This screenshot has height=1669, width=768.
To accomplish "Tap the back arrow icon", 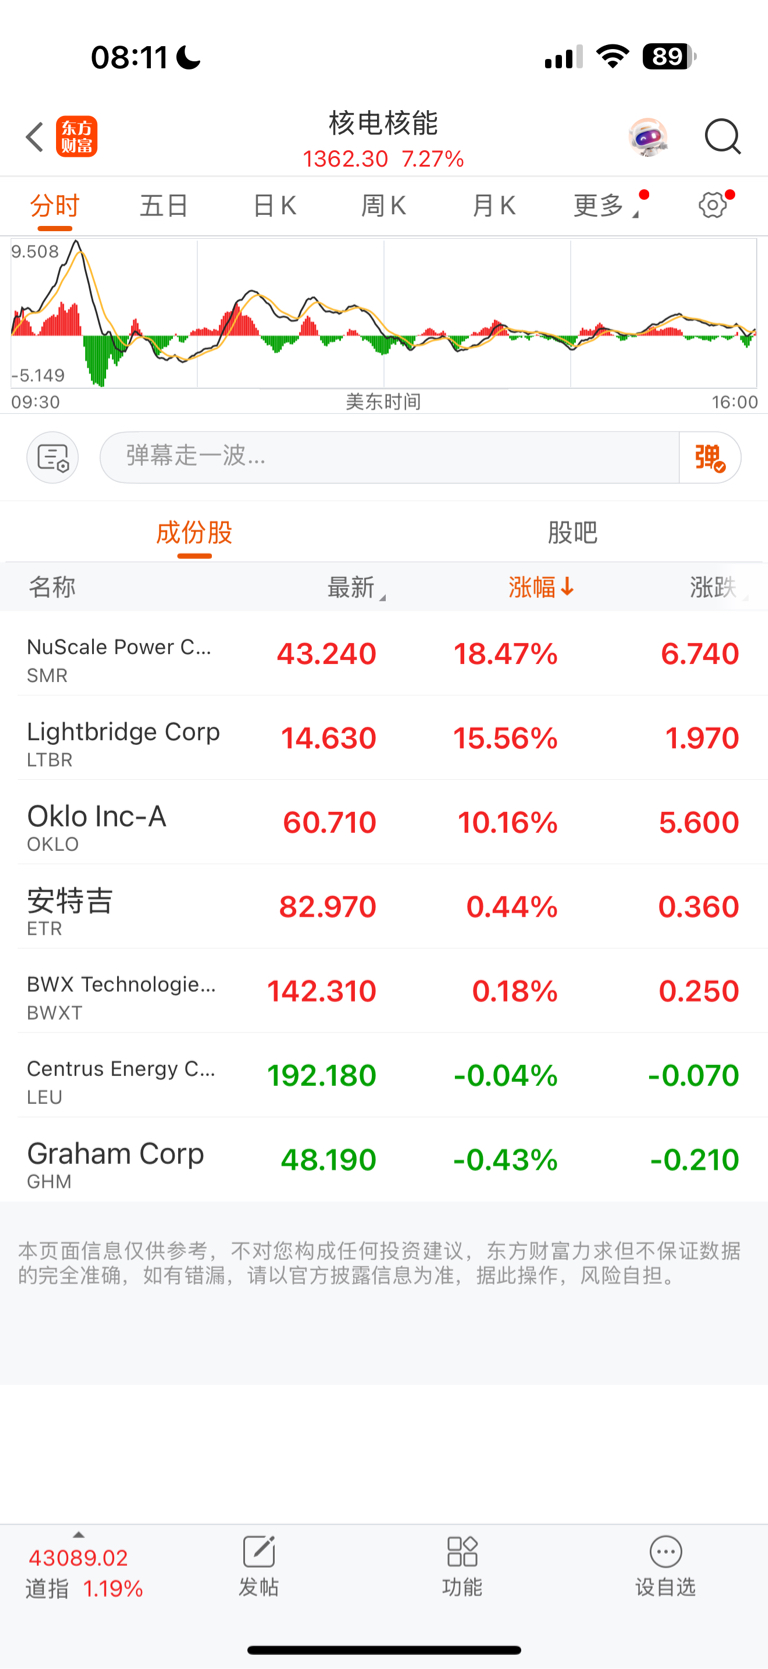I will click(35, 137).
